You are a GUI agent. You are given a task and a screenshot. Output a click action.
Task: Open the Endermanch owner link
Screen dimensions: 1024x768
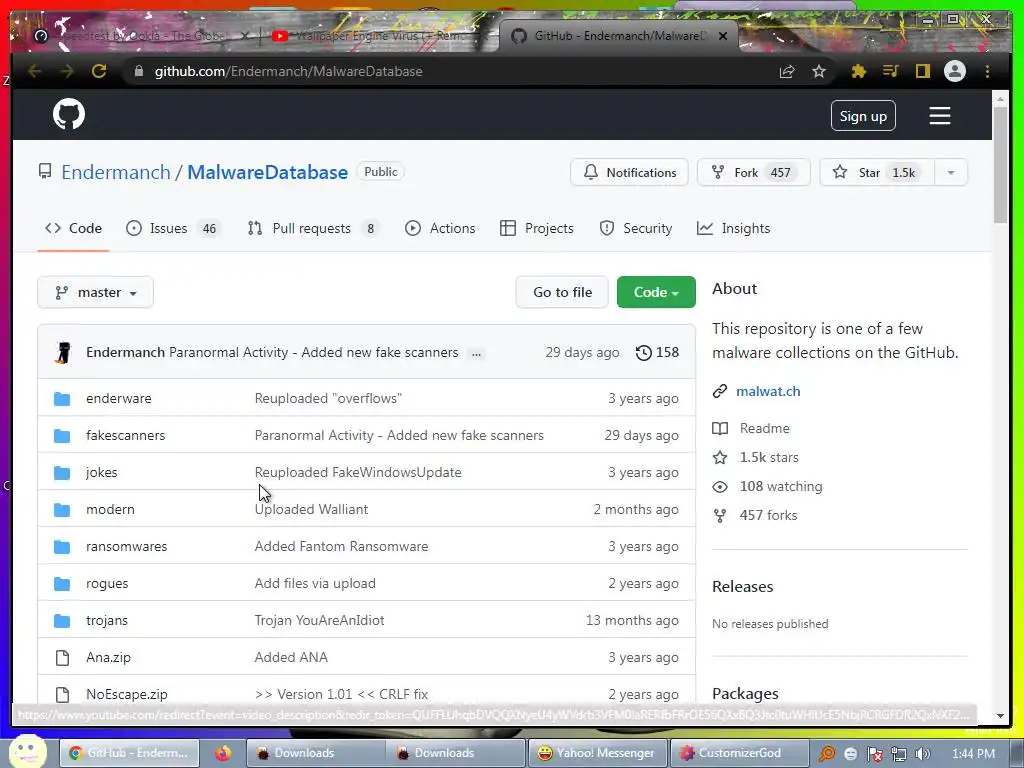point(116,172)
